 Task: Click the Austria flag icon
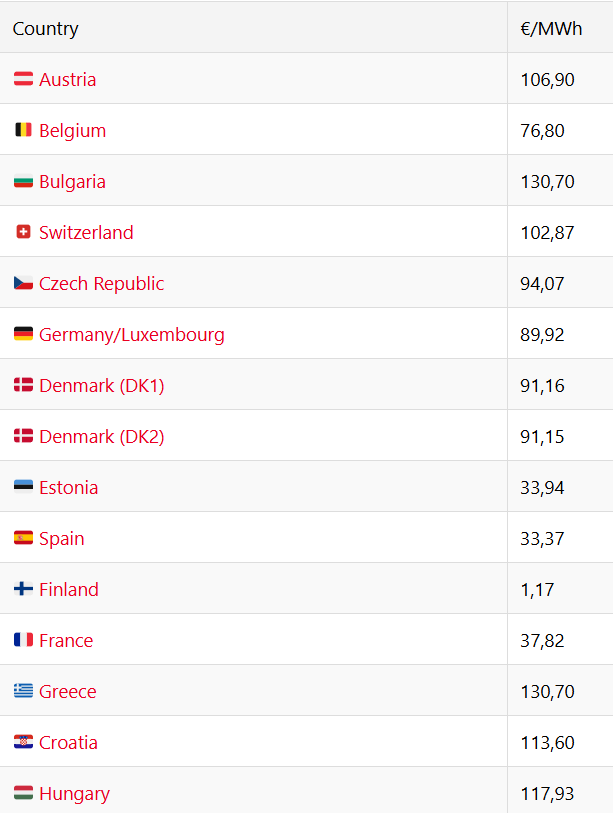pos(23,79)
